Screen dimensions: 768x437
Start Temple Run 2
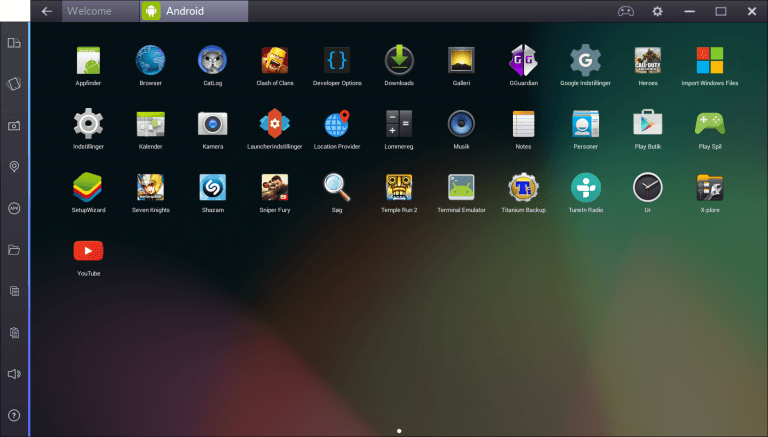(x=399, y=187)
